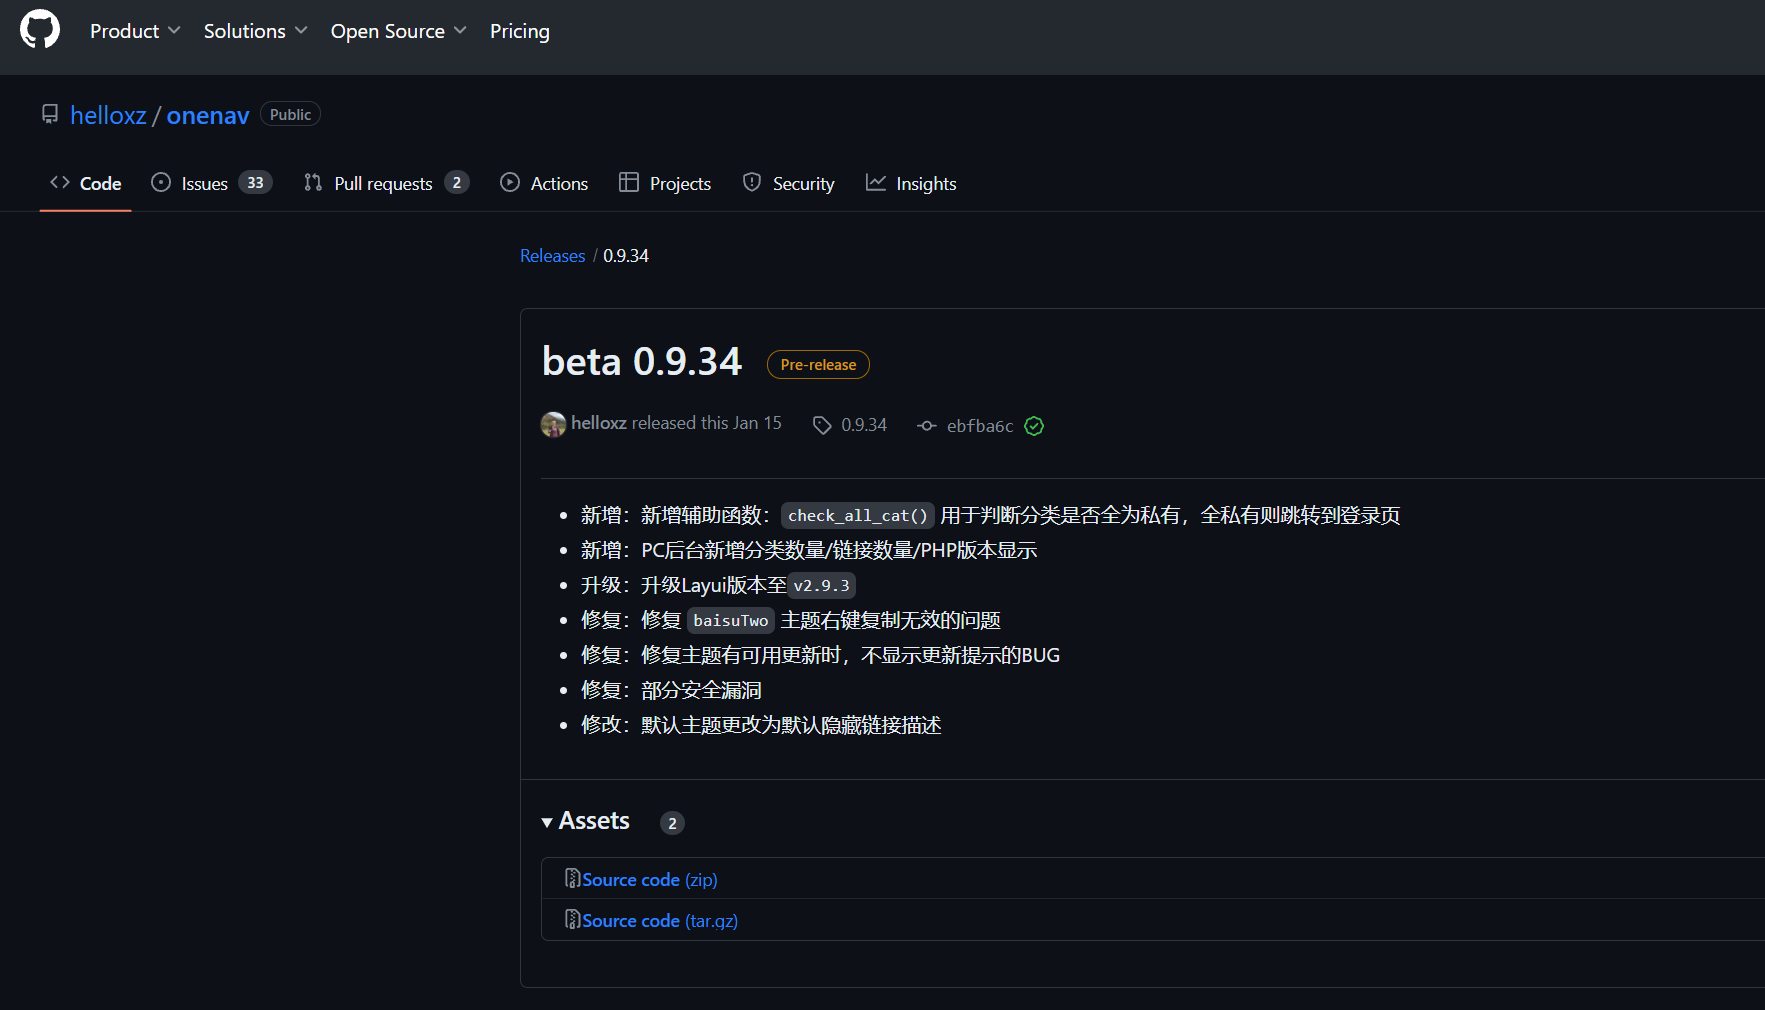Switch to the Issues tab
The width and height of the screenshot is (1765, 1010).
coord(211,183)
